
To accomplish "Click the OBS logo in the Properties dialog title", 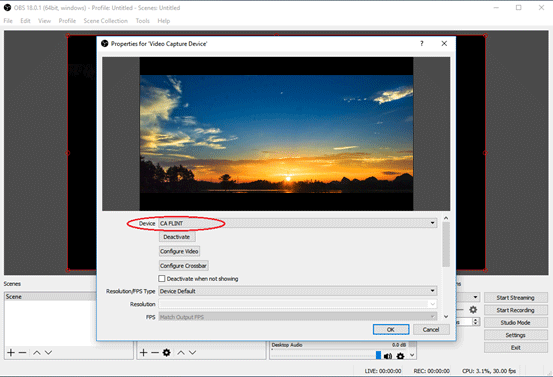I will click(x=104, y=43).
